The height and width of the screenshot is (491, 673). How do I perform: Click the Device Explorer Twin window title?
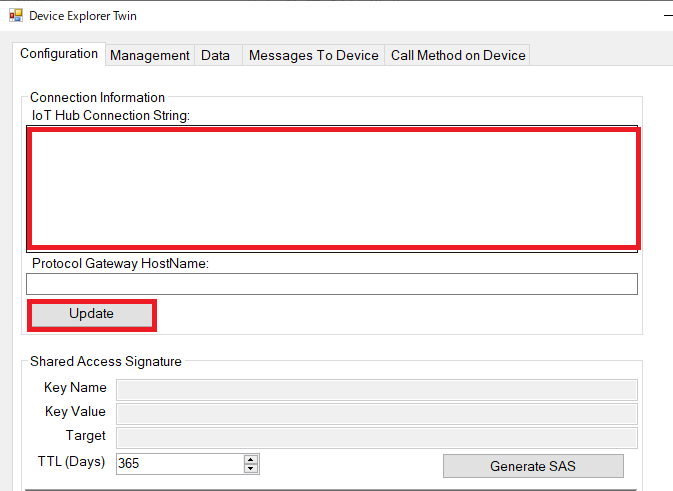(x=83, y=16)
